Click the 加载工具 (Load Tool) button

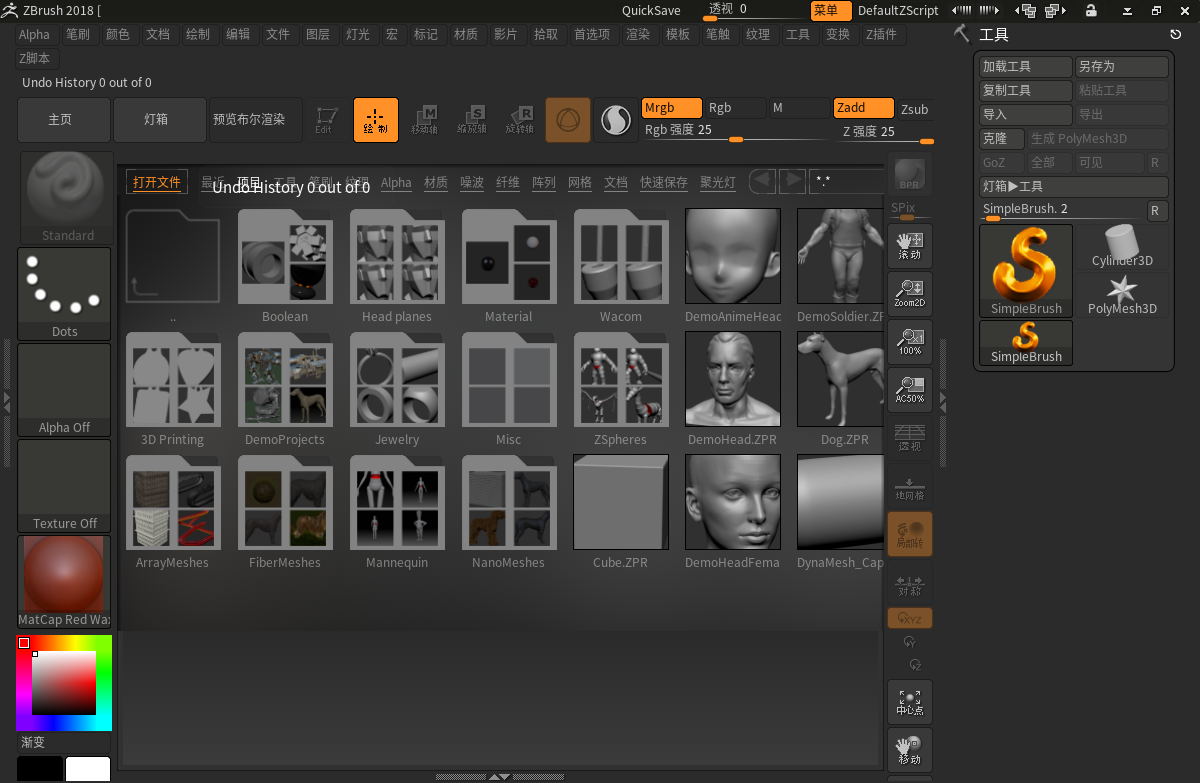(1025, 67)
